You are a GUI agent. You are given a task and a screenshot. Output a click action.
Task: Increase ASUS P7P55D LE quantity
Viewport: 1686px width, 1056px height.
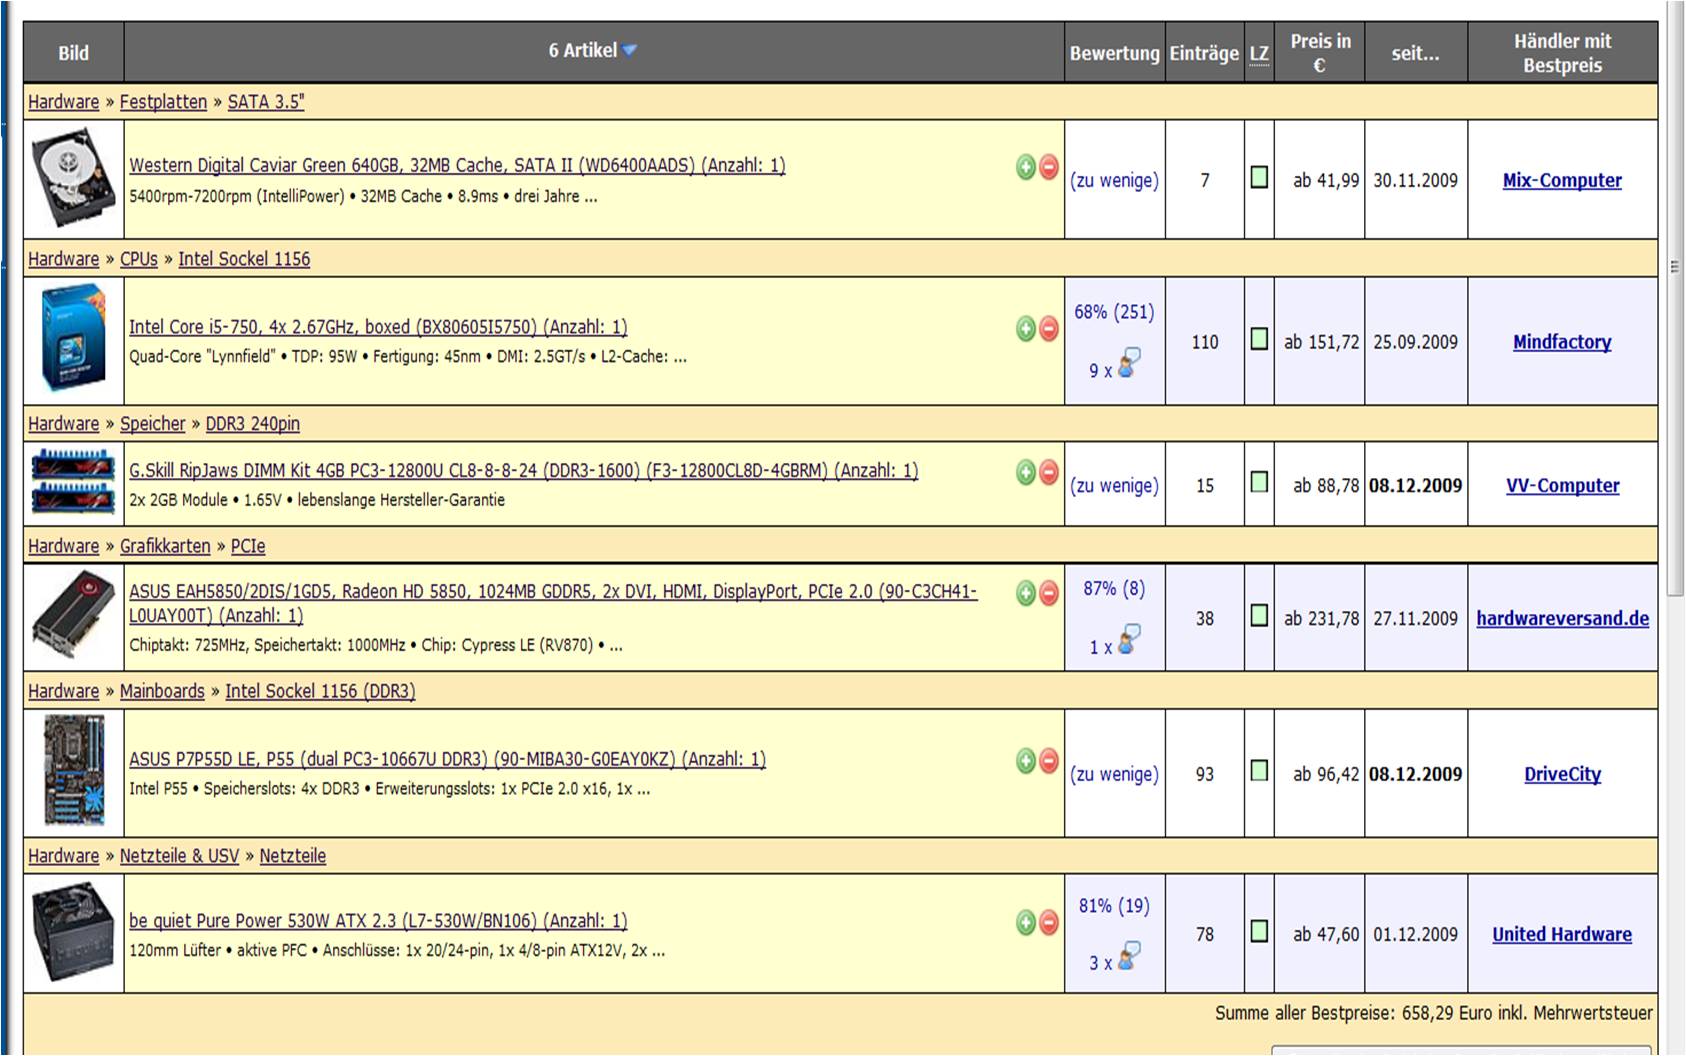(x=1025, y=761)
